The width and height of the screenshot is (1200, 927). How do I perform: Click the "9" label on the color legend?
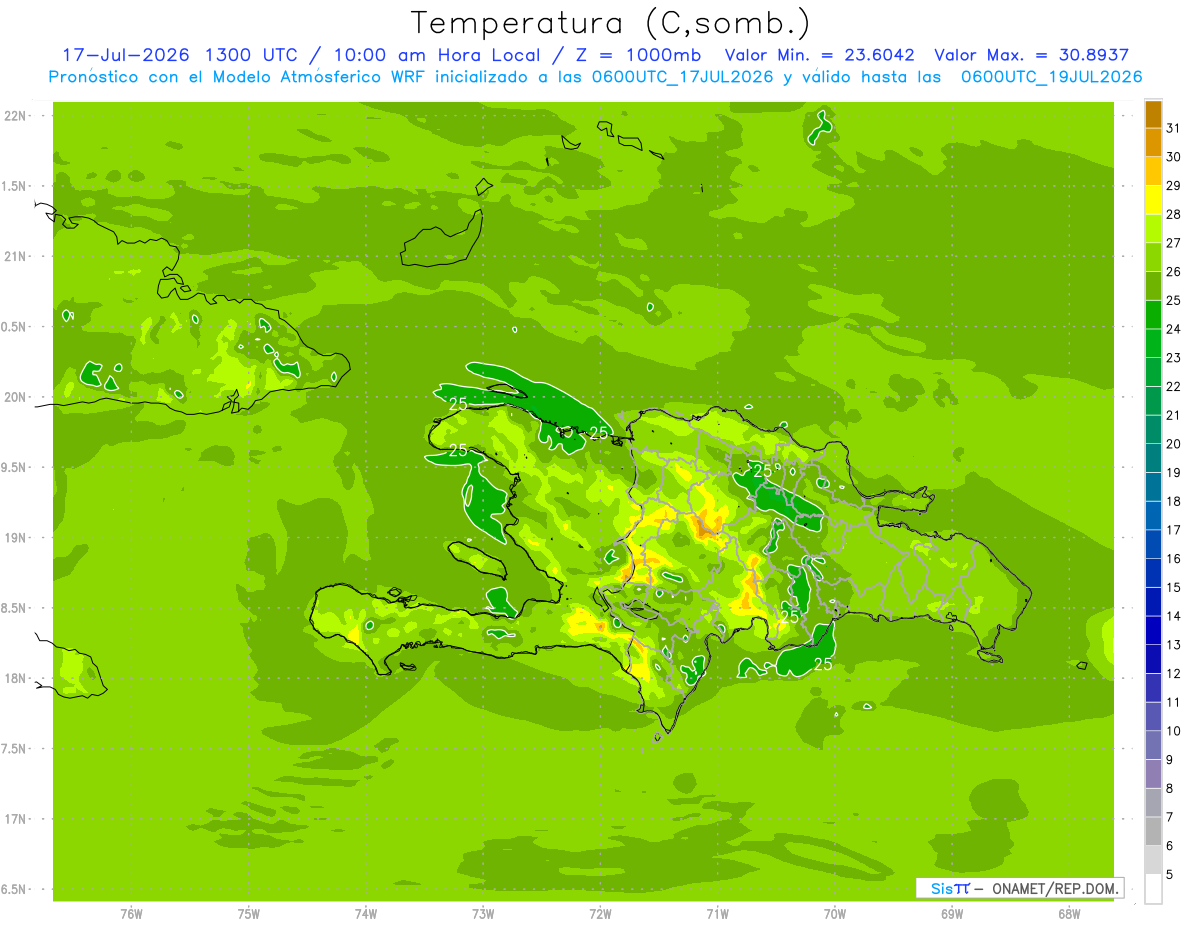(1170, 759)
